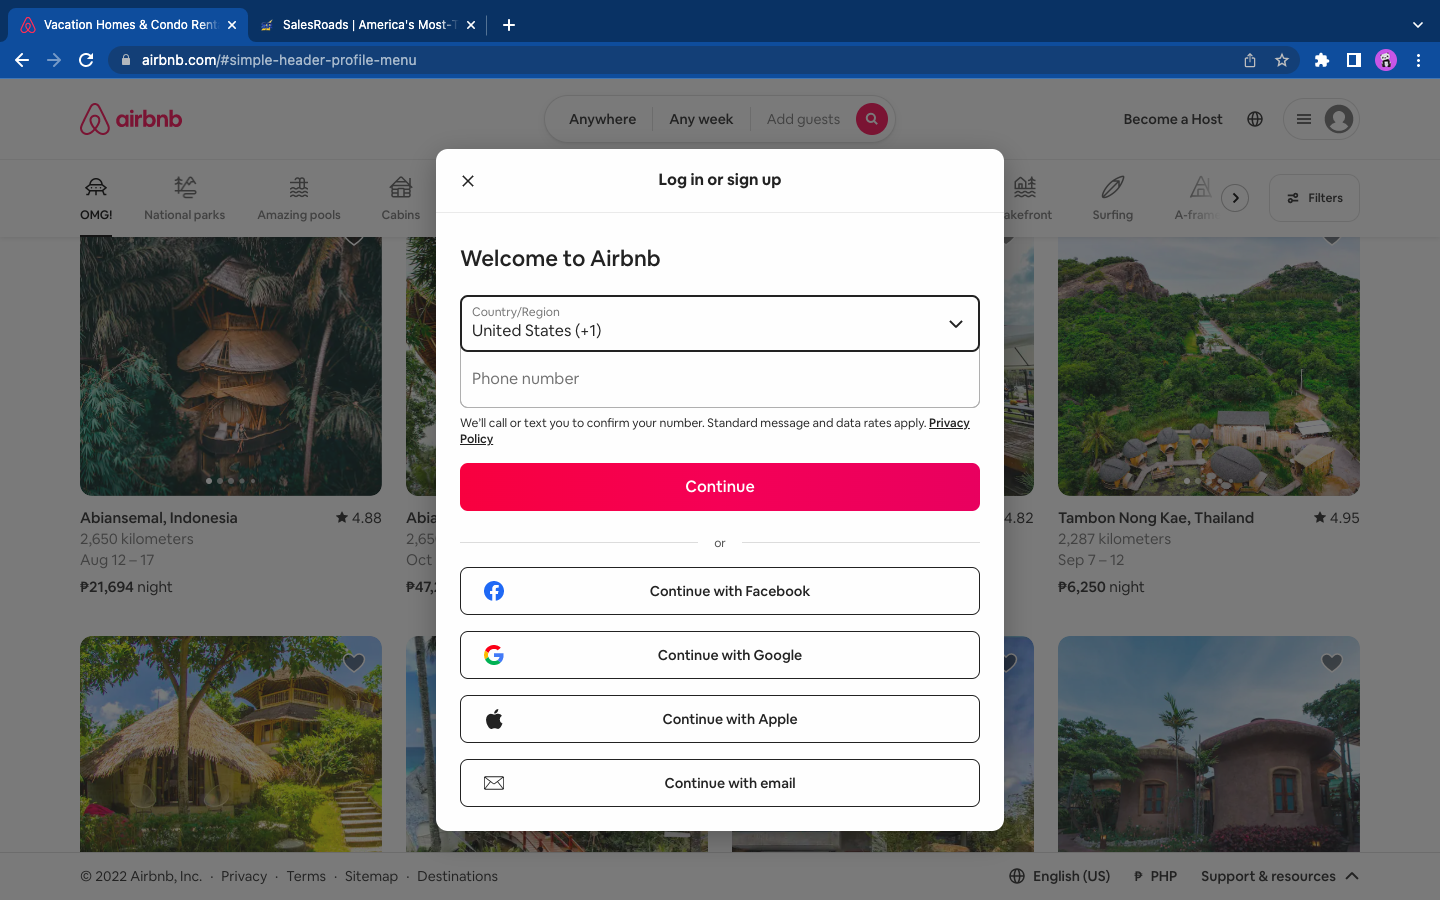Select the Amazing pools category
Image resolution: width=1440 pixels, height=900 pixels.
point(299,198)
